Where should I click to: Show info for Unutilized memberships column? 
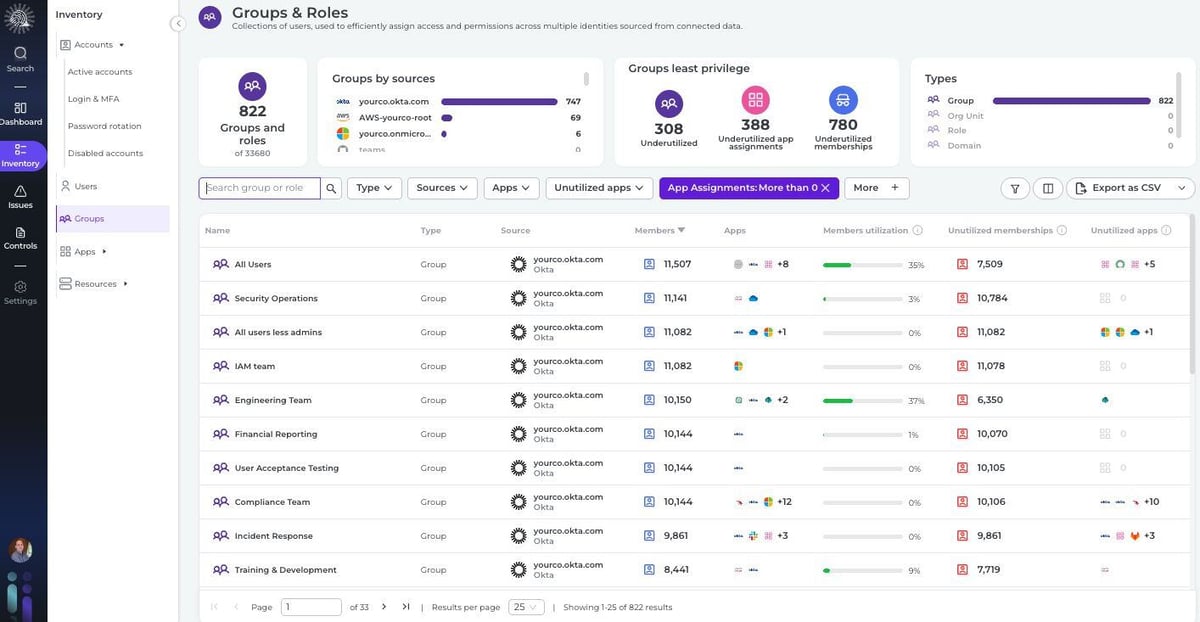coord(1062,230)
